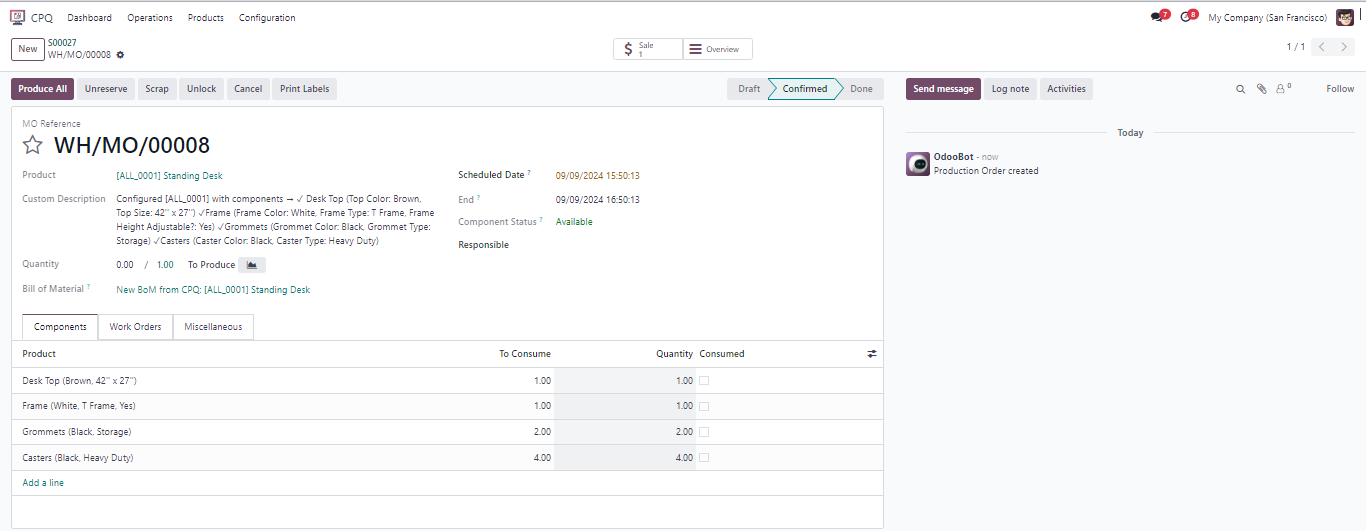This screenshot has height=531, width=1366.
Task: Open the Operations menu
Action: pyautogui.click(x=150, y=18)
